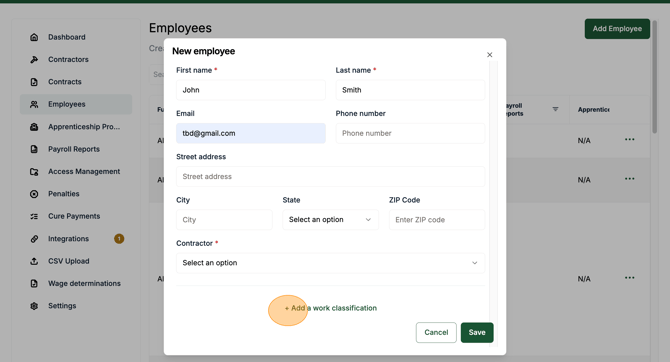Click the Street address field

tap(330, 177)
